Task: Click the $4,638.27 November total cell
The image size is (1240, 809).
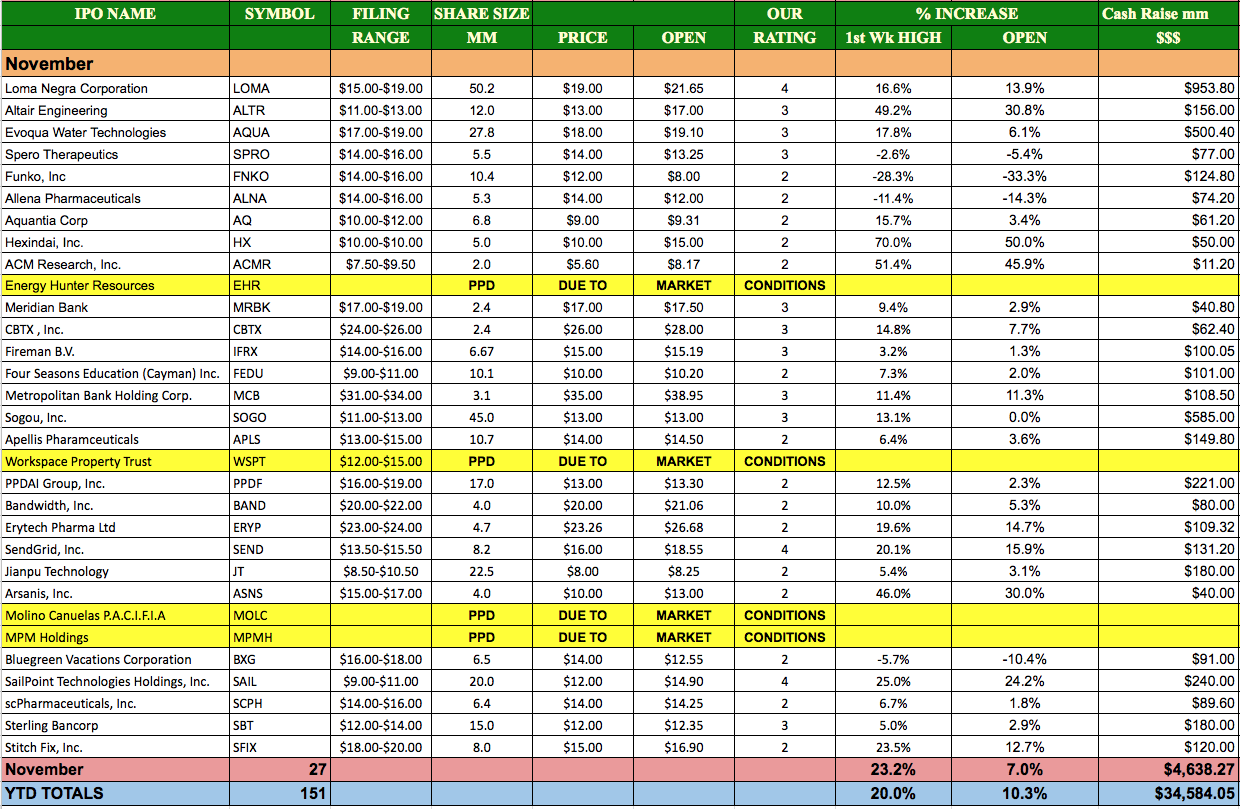Action: (1169, 770)
